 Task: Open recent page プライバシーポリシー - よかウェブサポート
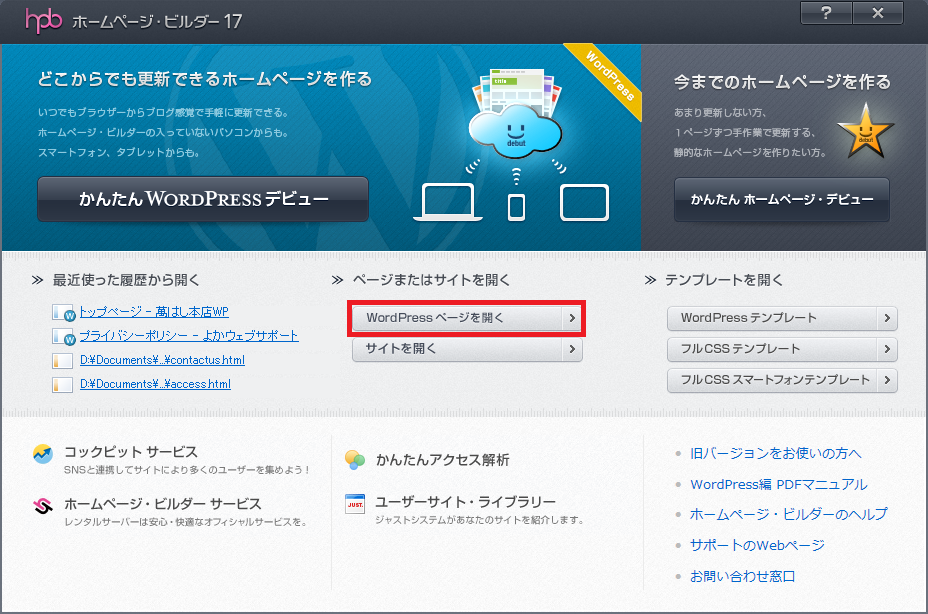coord(189,336)
